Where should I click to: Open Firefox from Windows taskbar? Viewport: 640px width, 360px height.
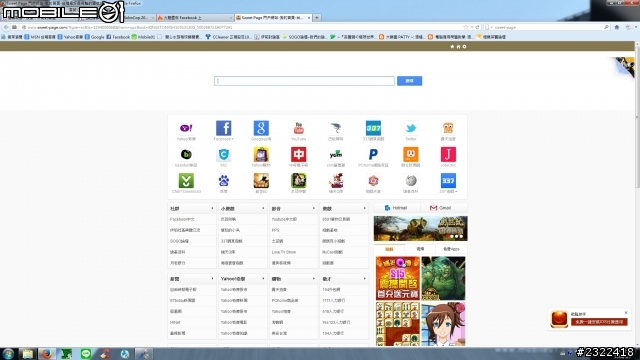point(47,353)
